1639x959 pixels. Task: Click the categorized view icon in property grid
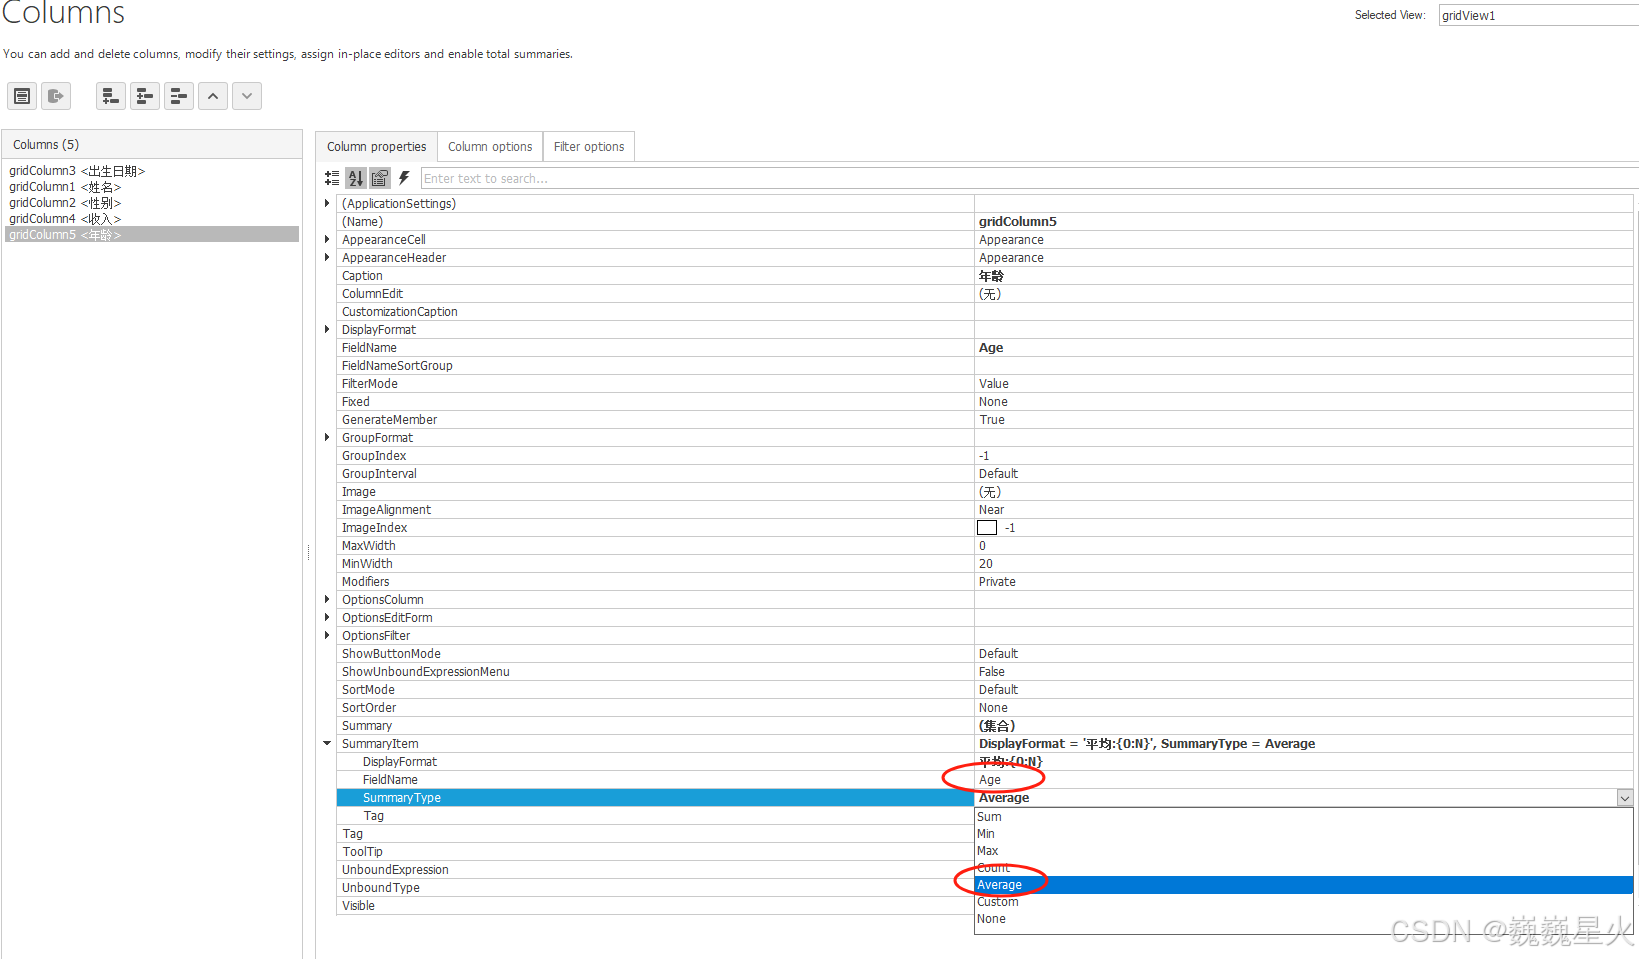coord(332,178)
